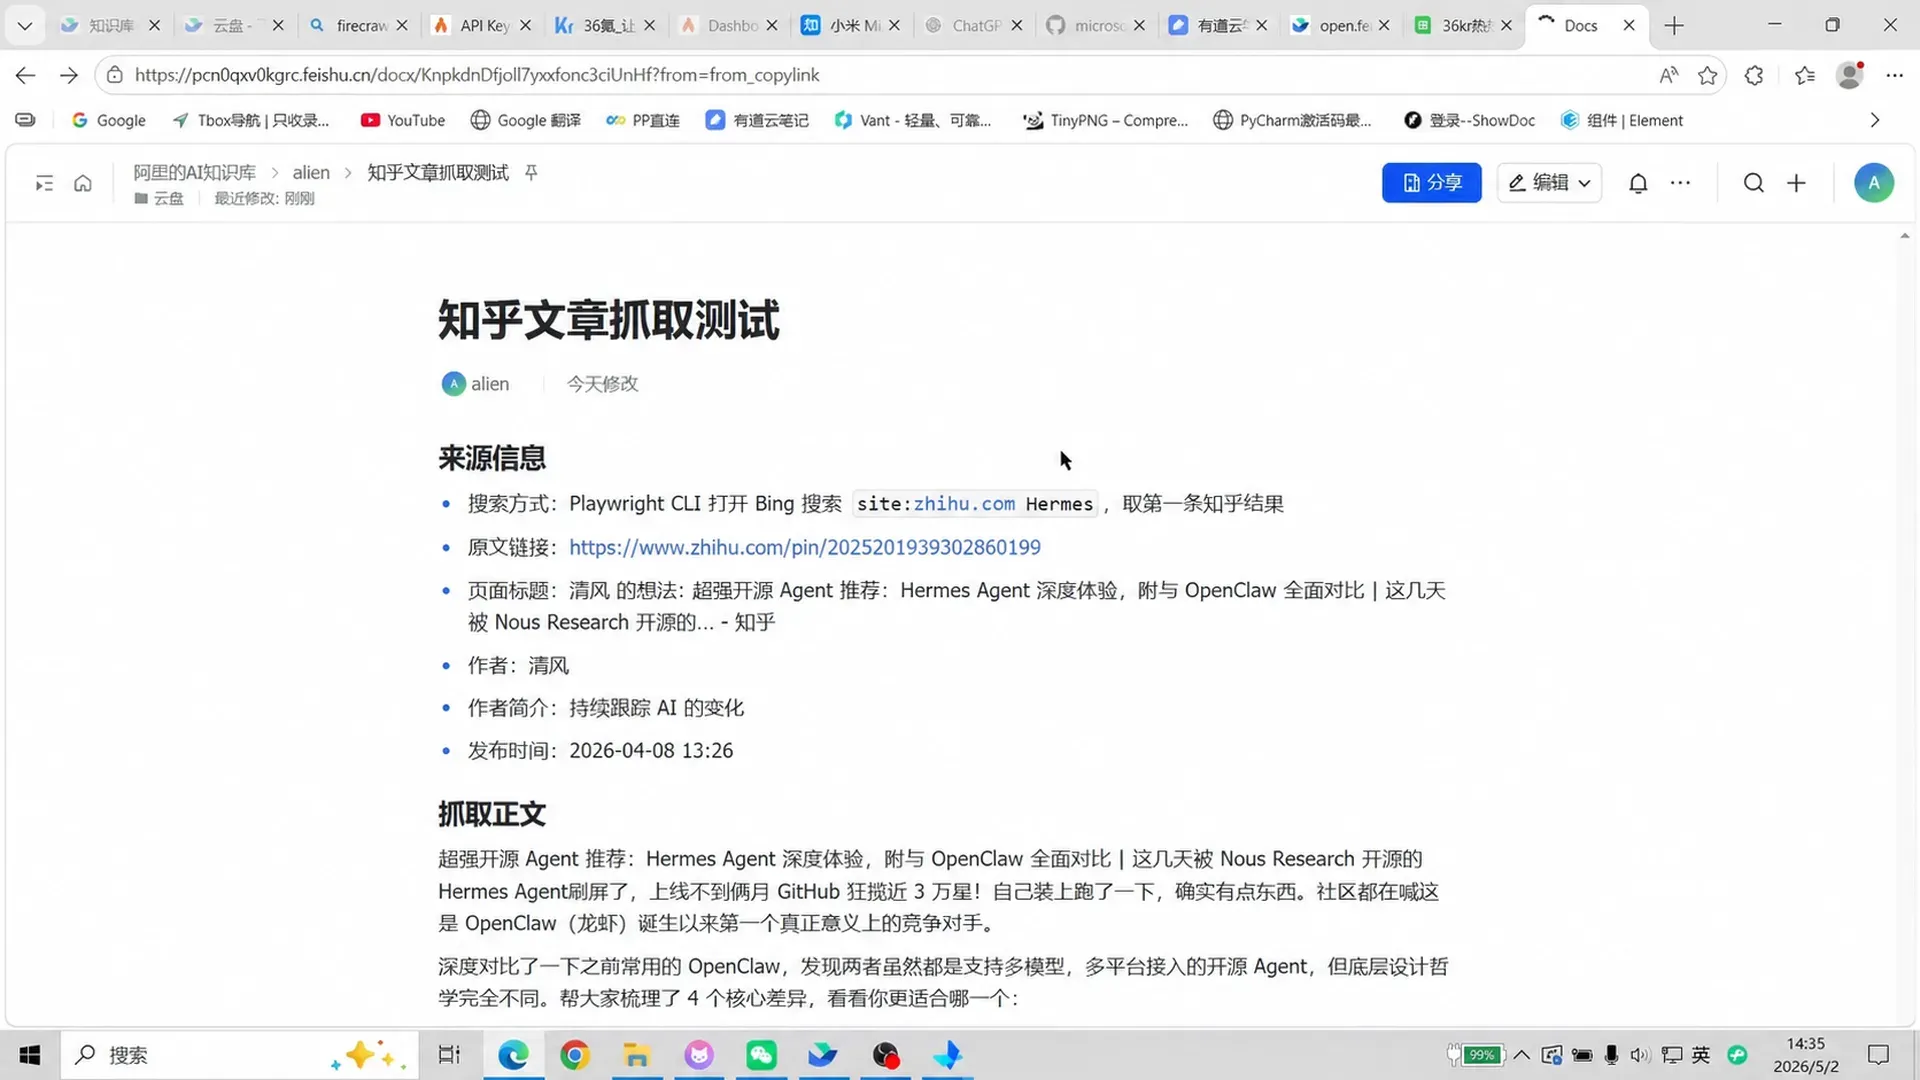Go to the Feishu home icon
This screenshot has height=1080, width=1920.
click(83, 183)
